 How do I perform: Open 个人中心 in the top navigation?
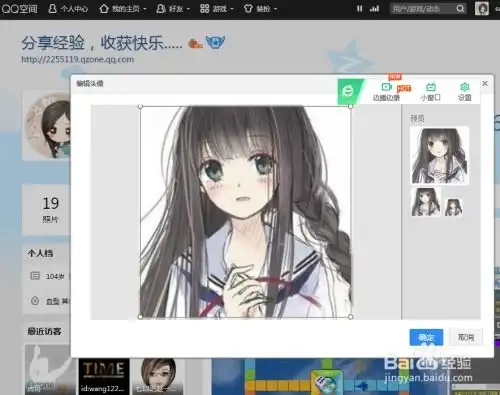pyautogui.click(x=68, y=9)
